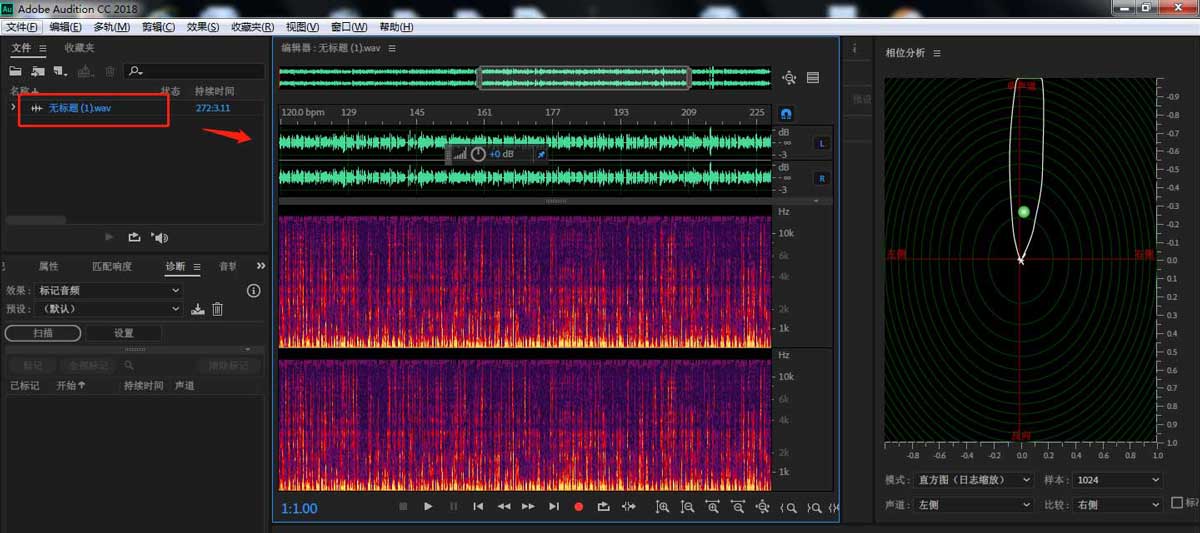
Task: Click the save preset icon beside preset dropdown
Action: click(198, 309)
